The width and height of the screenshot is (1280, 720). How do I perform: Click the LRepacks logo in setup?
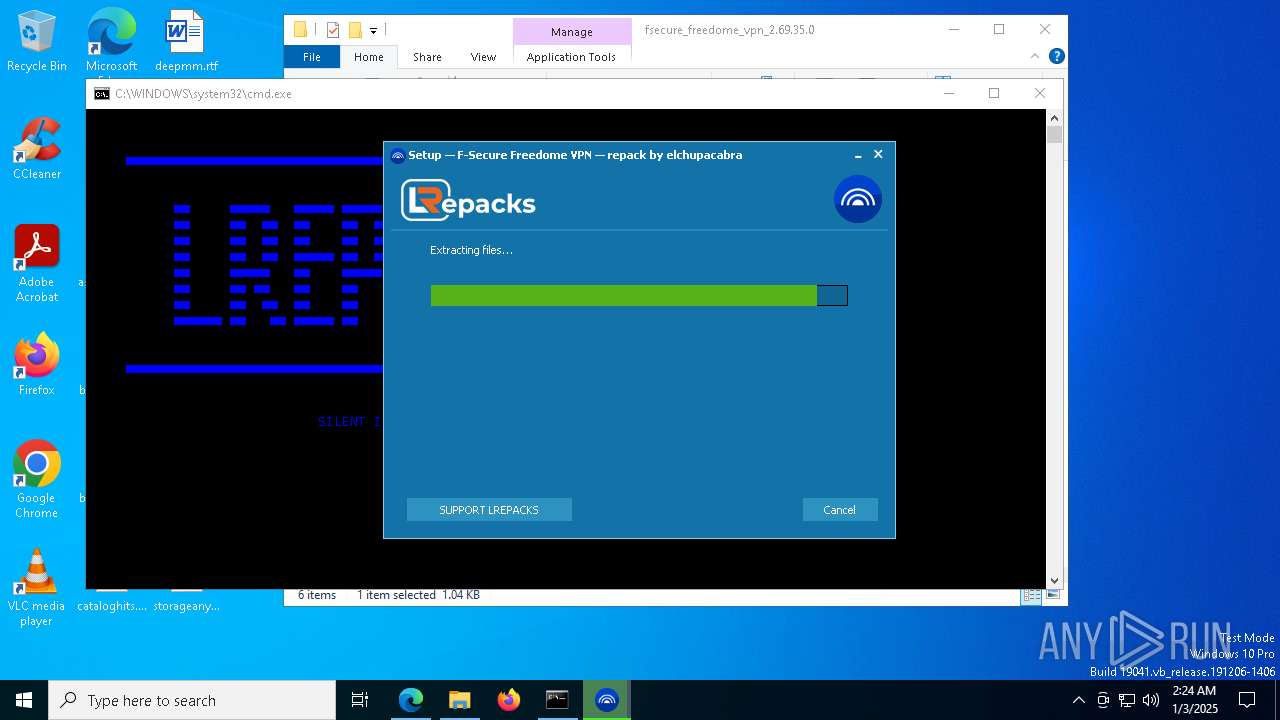(468, 200)
